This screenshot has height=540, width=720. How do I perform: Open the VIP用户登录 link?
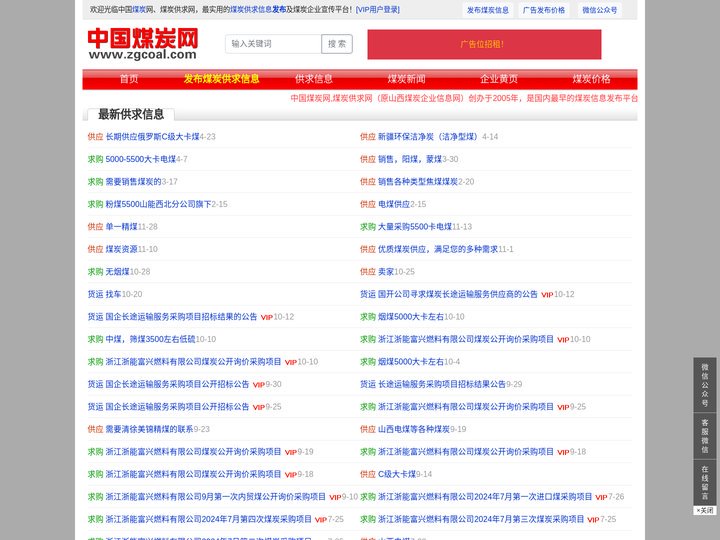click(x=378, y=10)
